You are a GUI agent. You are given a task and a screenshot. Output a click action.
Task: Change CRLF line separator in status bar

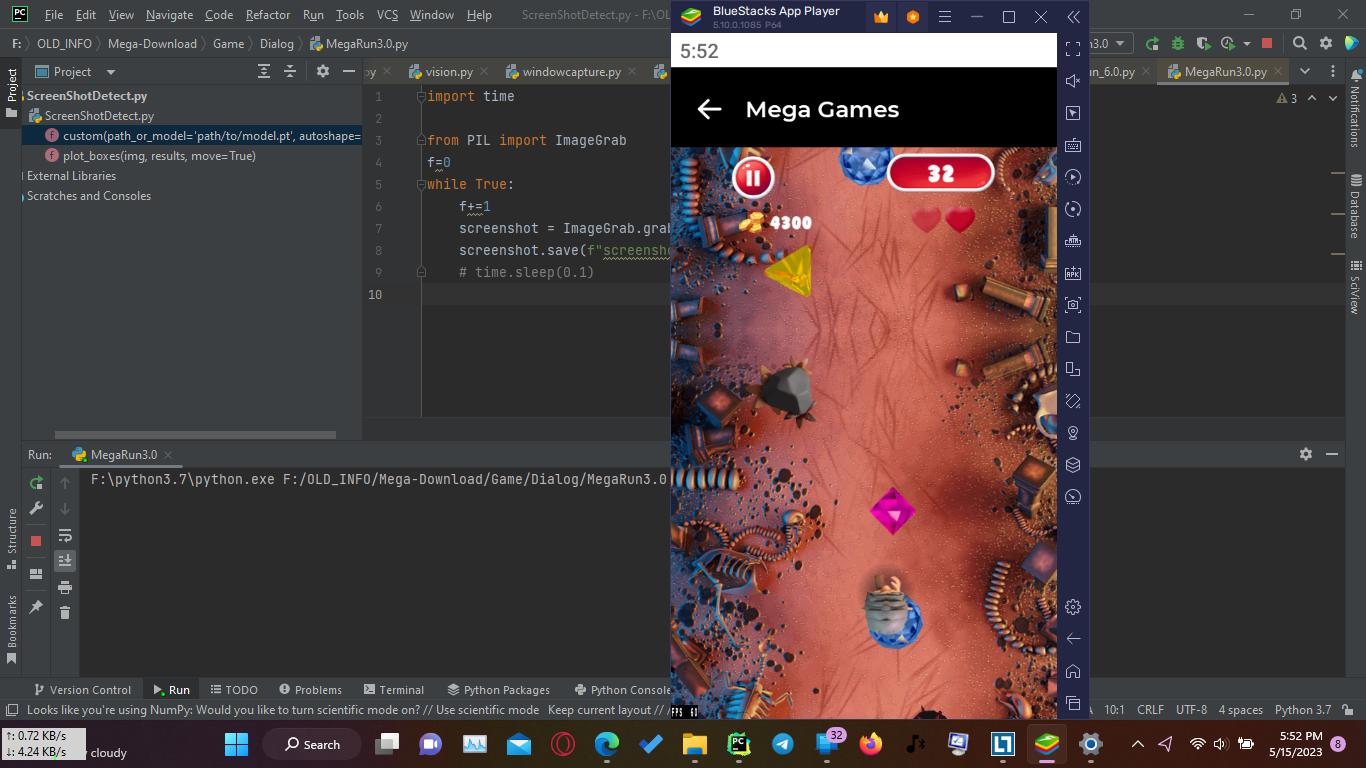tap(1150, 710)
